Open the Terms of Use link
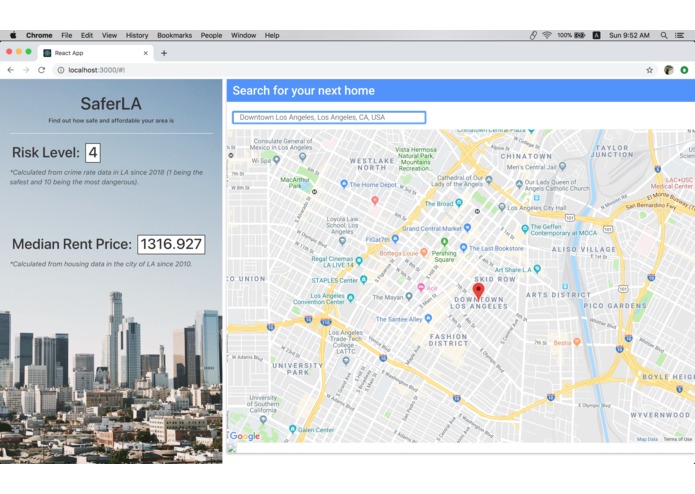This screenshot has width=695, height=494. (677, 439)
